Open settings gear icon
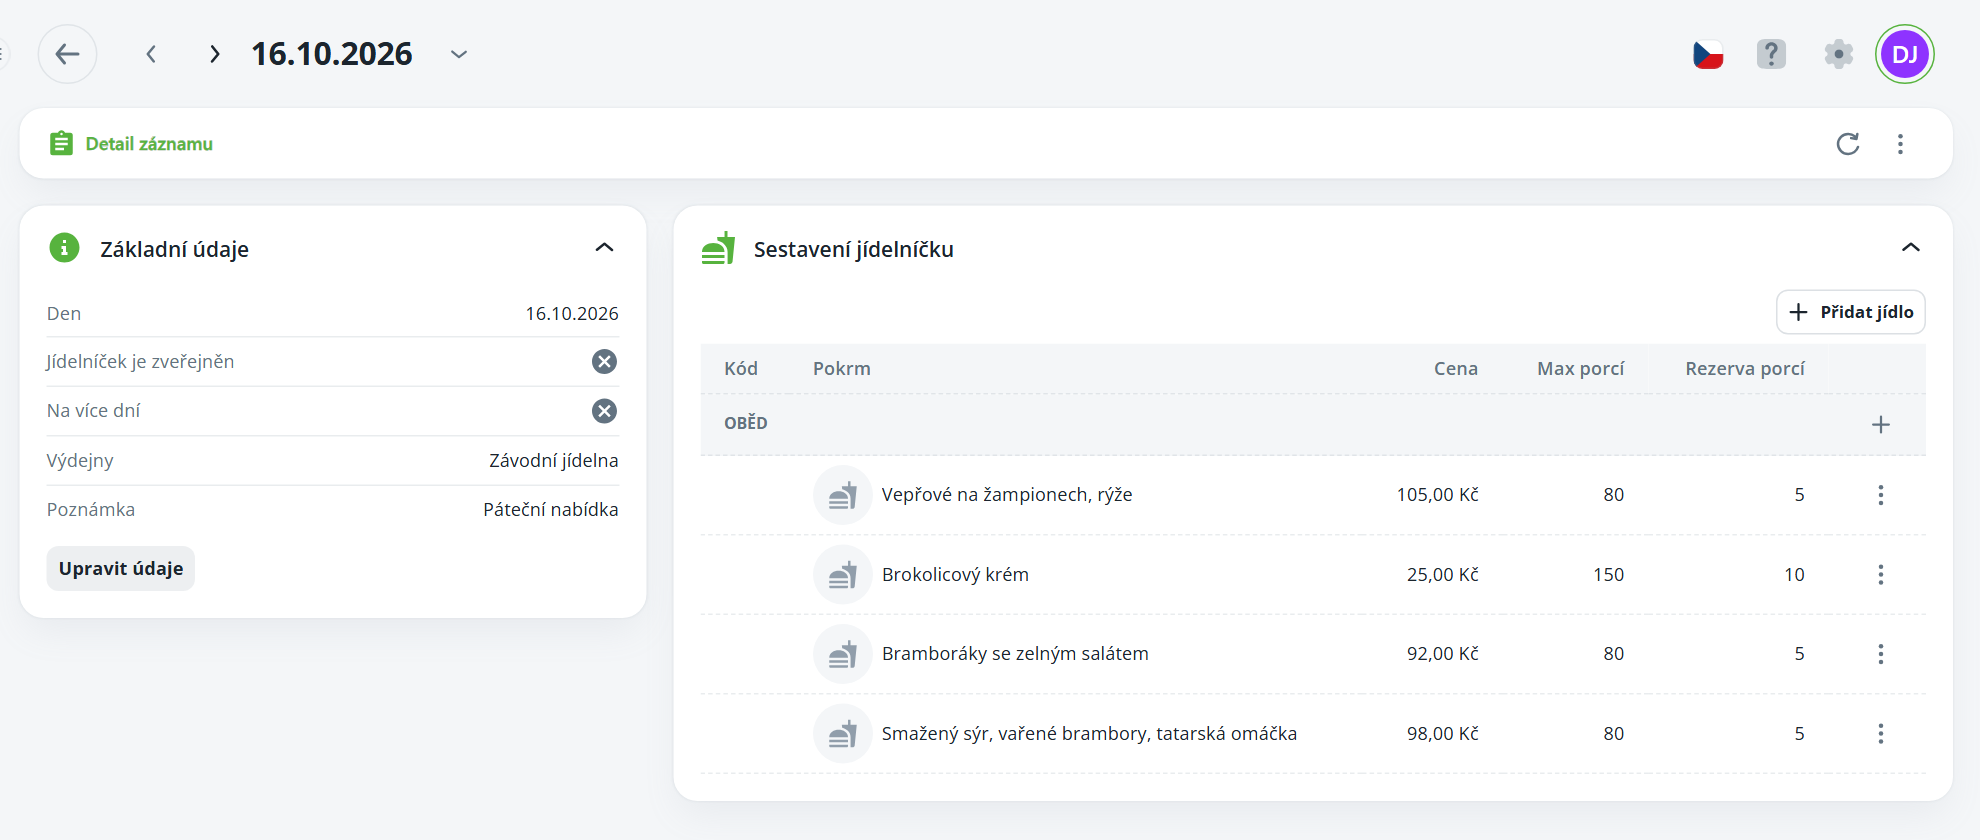Screen dimensions: 1980x840 point(1838,54)
